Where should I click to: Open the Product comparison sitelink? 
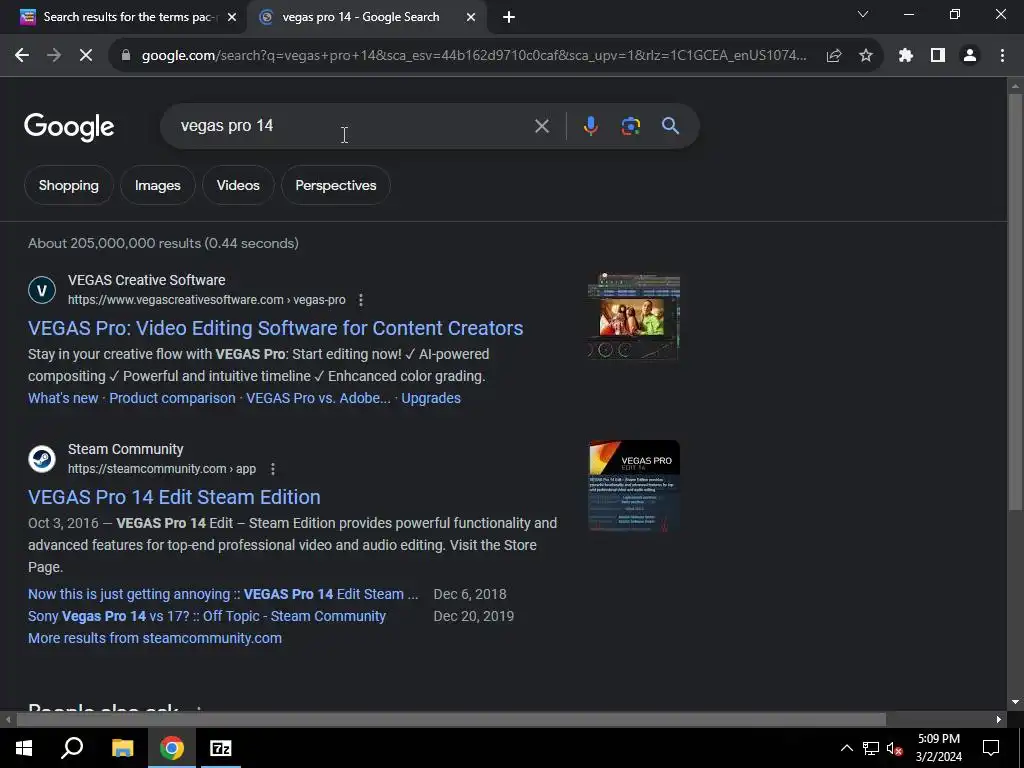(172, 398)
